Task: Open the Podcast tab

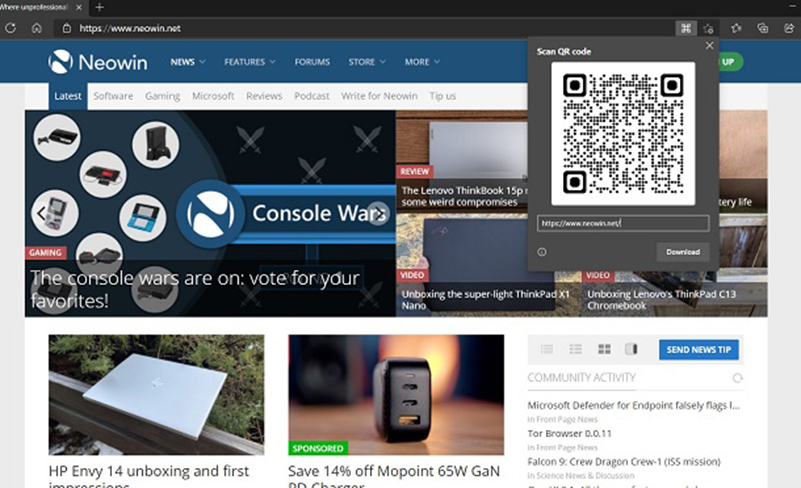Action: (312, 96)
